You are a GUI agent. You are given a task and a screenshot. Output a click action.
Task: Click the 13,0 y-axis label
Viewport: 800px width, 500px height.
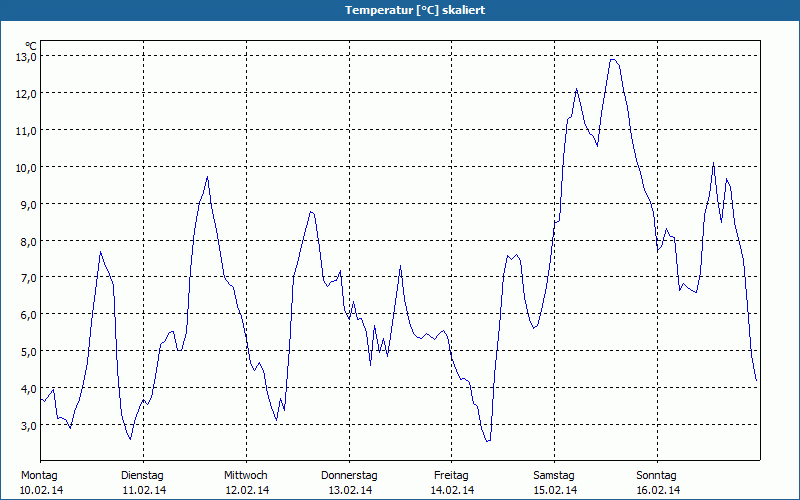pyautogui.click(x=26, y=57)
